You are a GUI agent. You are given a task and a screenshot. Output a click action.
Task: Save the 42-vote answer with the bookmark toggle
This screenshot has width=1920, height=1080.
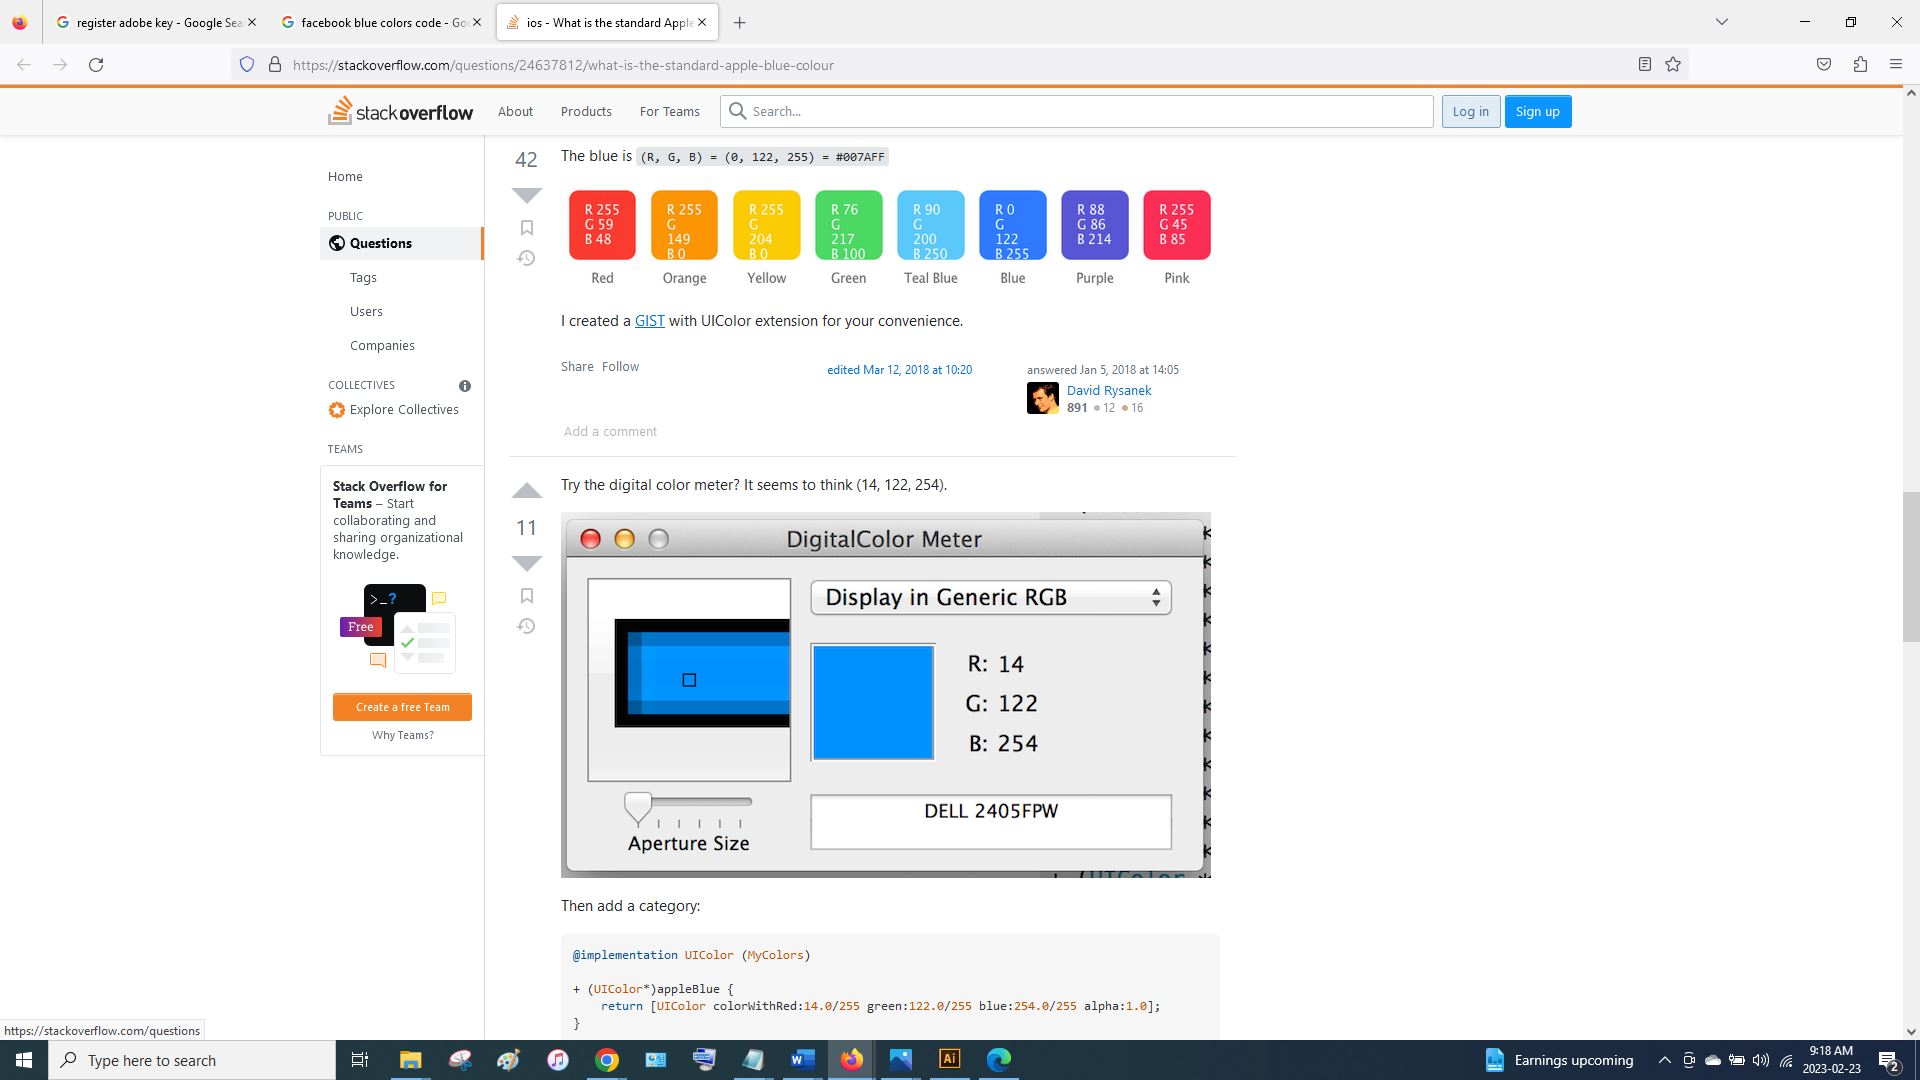[x=526, y=228]
